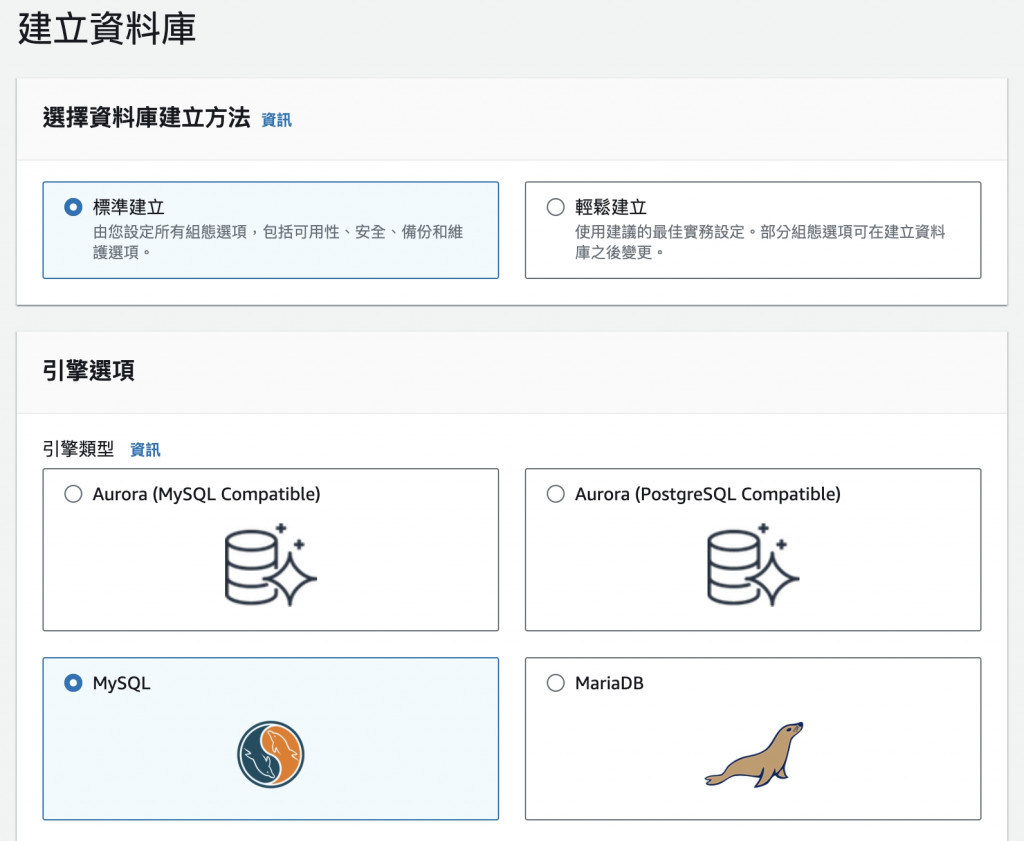Open 資訊 link beside 引擎類型
Viewport: 1024px width, 841px height.
pyautogui.click(x=145, y=450)
